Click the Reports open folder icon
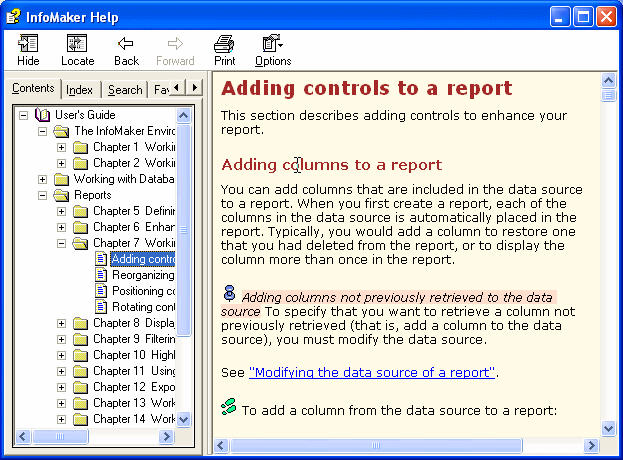 [61, 195]
